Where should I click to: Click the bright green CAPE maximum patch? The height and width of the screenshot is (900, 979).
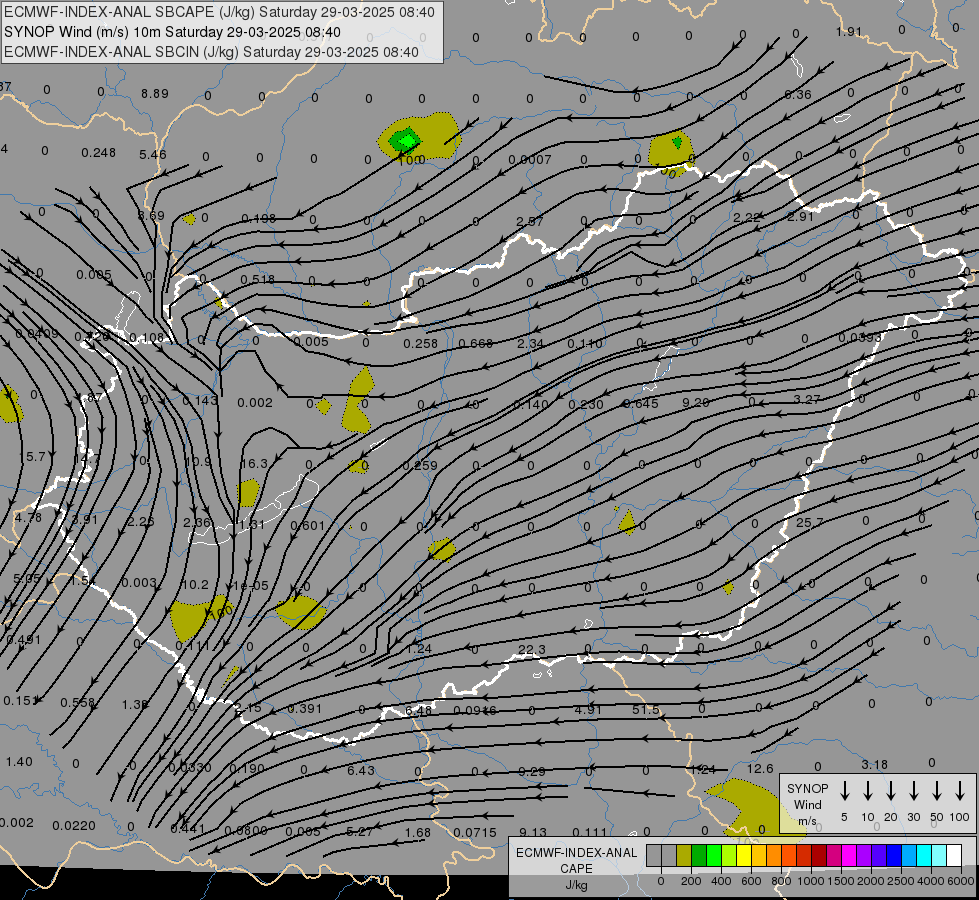tap(406, 141)
